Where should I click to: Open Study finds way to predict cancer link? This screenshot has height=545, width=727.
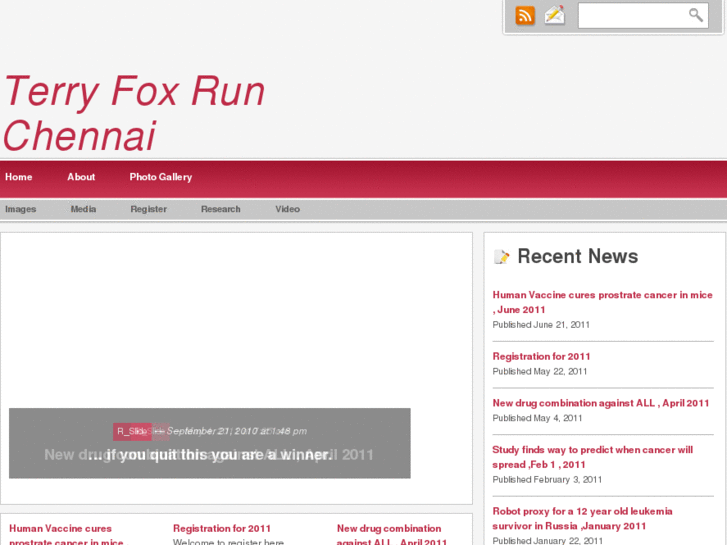click(x=593, y=457)
